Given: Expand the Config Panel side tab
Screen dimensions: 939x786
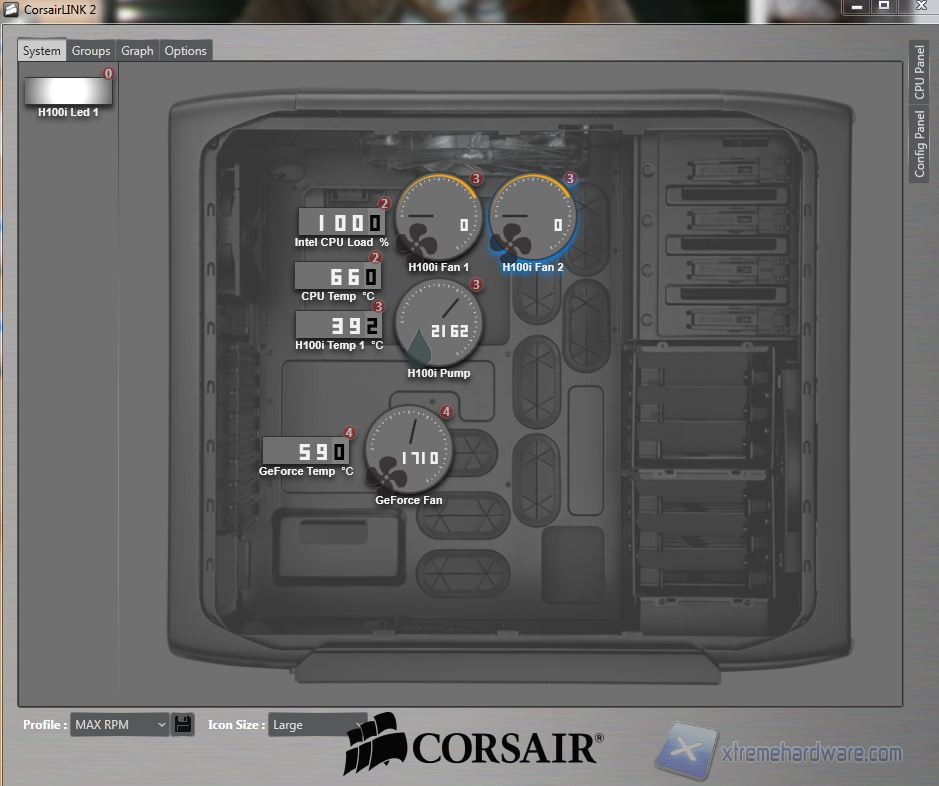Looking at the screenshot, I should tap(920, 144).
